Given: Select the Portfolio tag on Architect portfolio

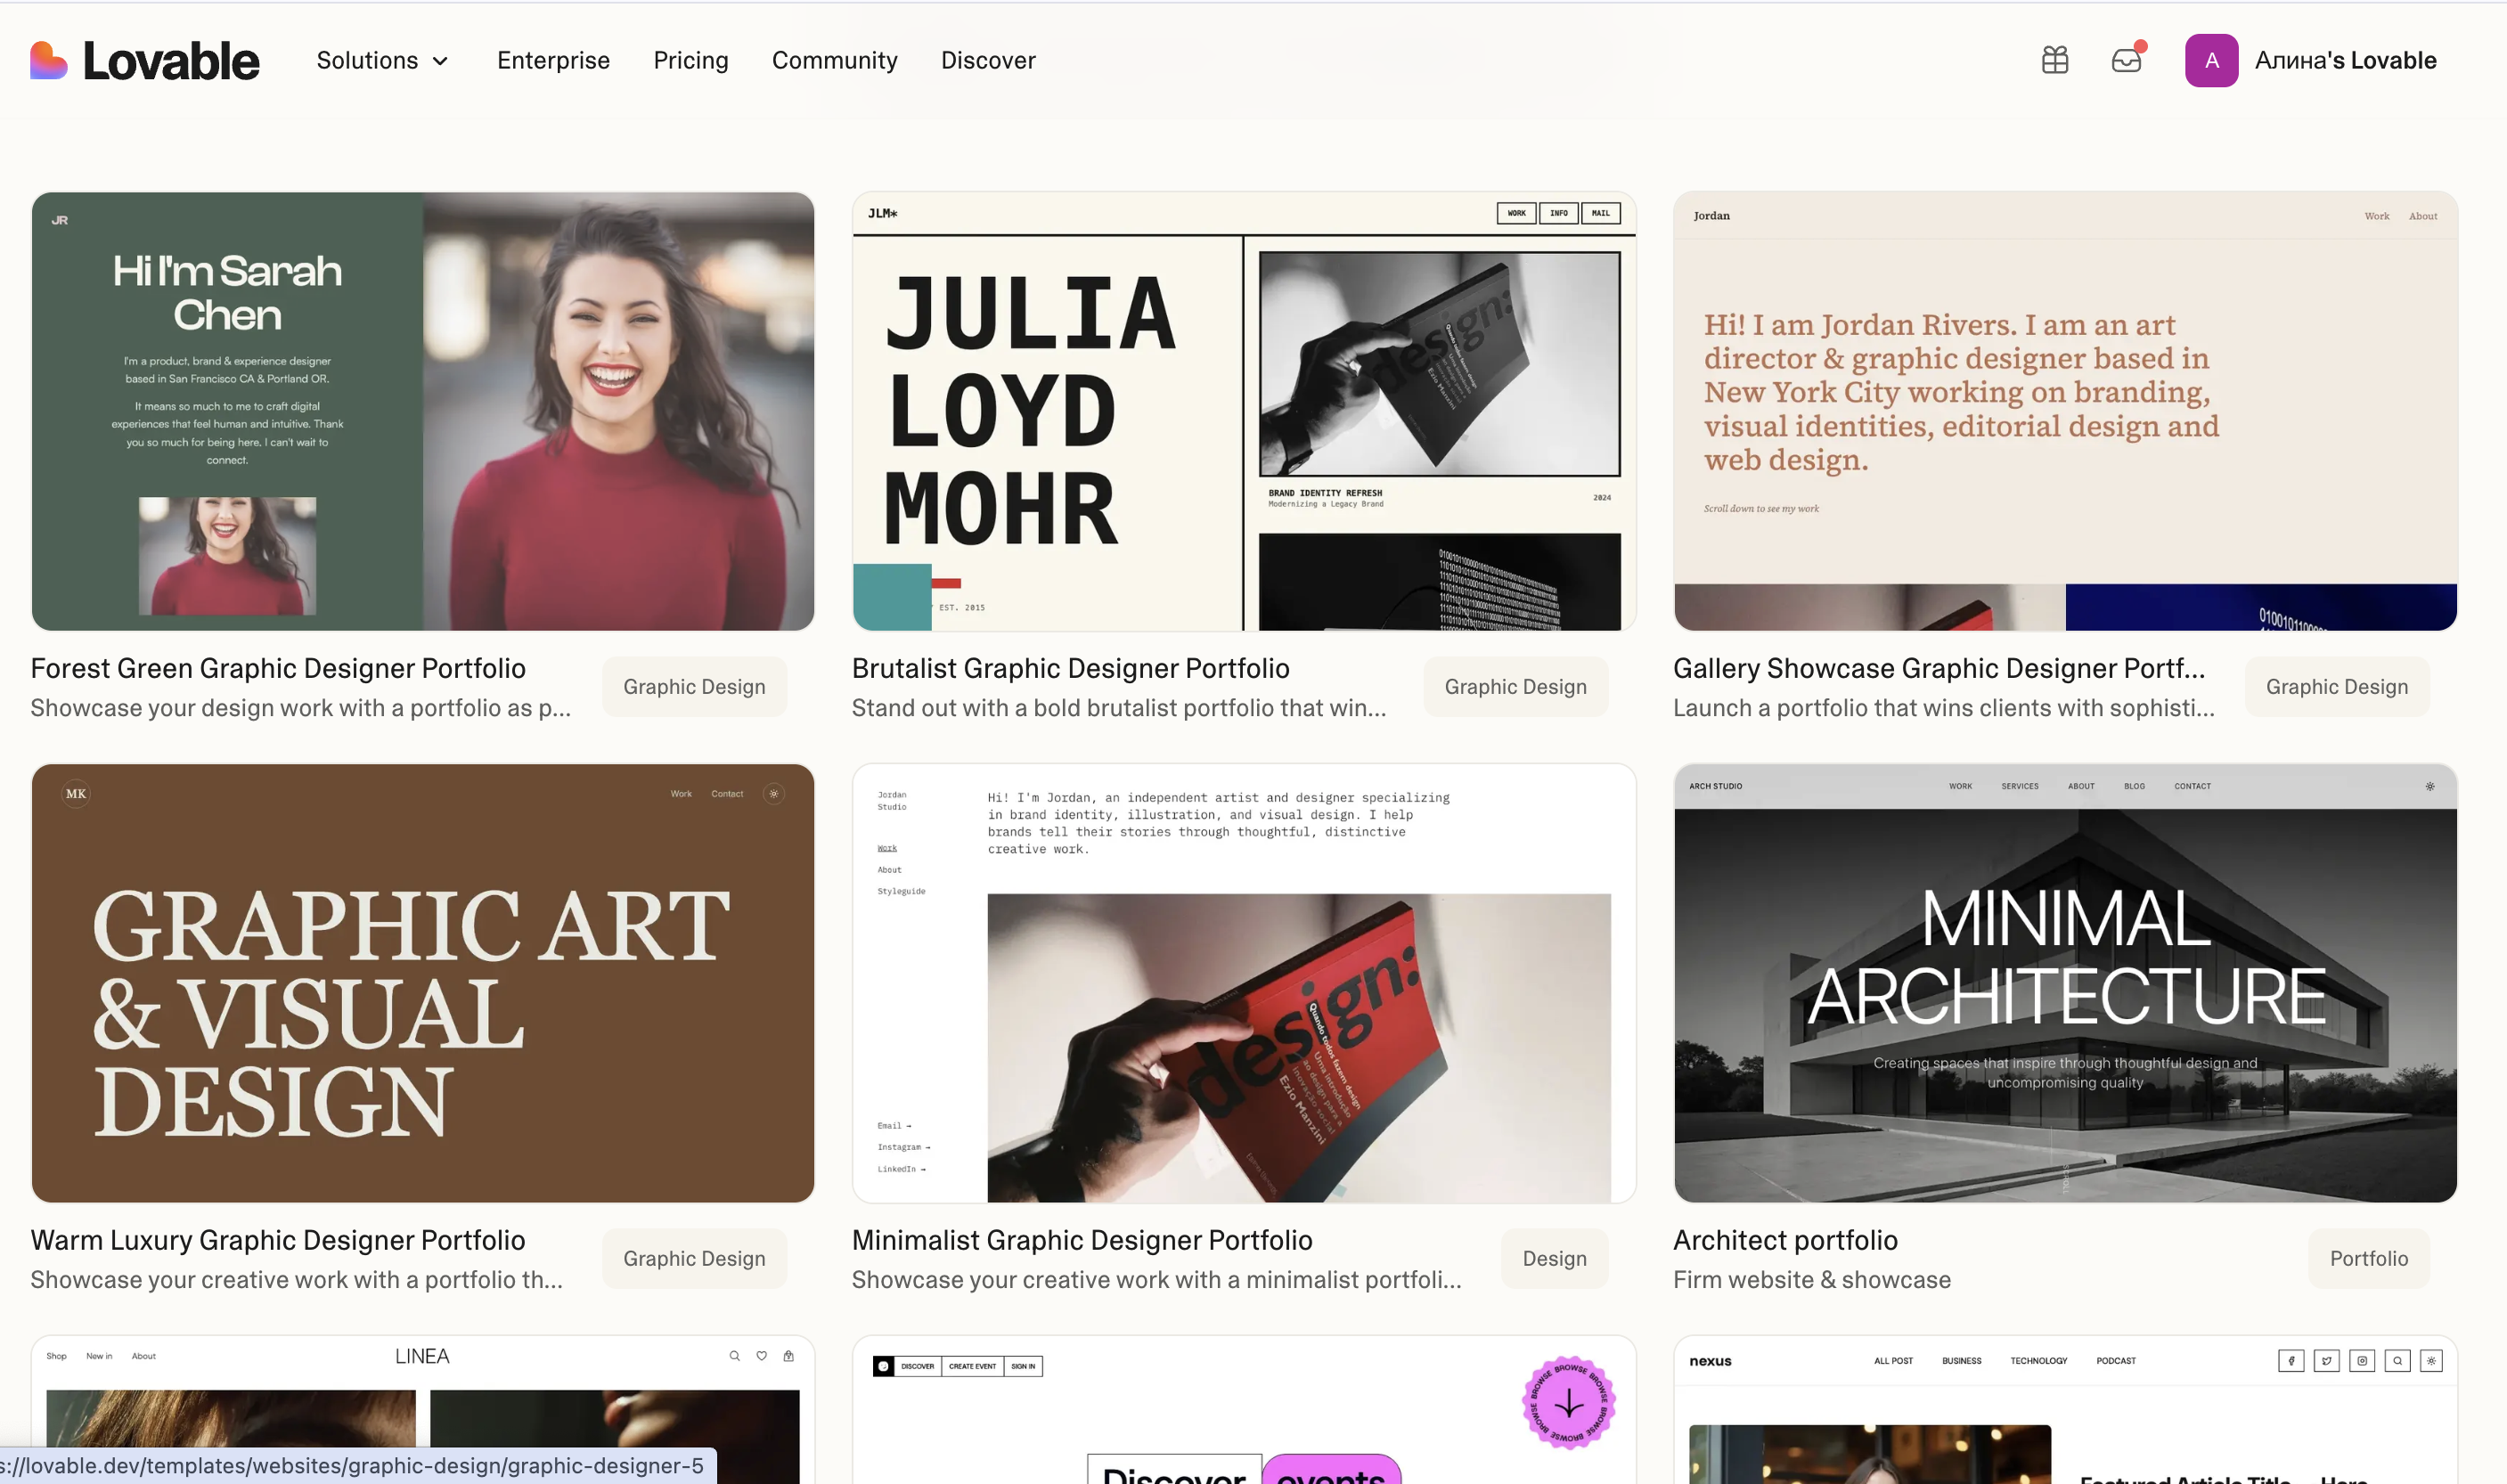Looking at the screenshot, I should (2367, 1258).
